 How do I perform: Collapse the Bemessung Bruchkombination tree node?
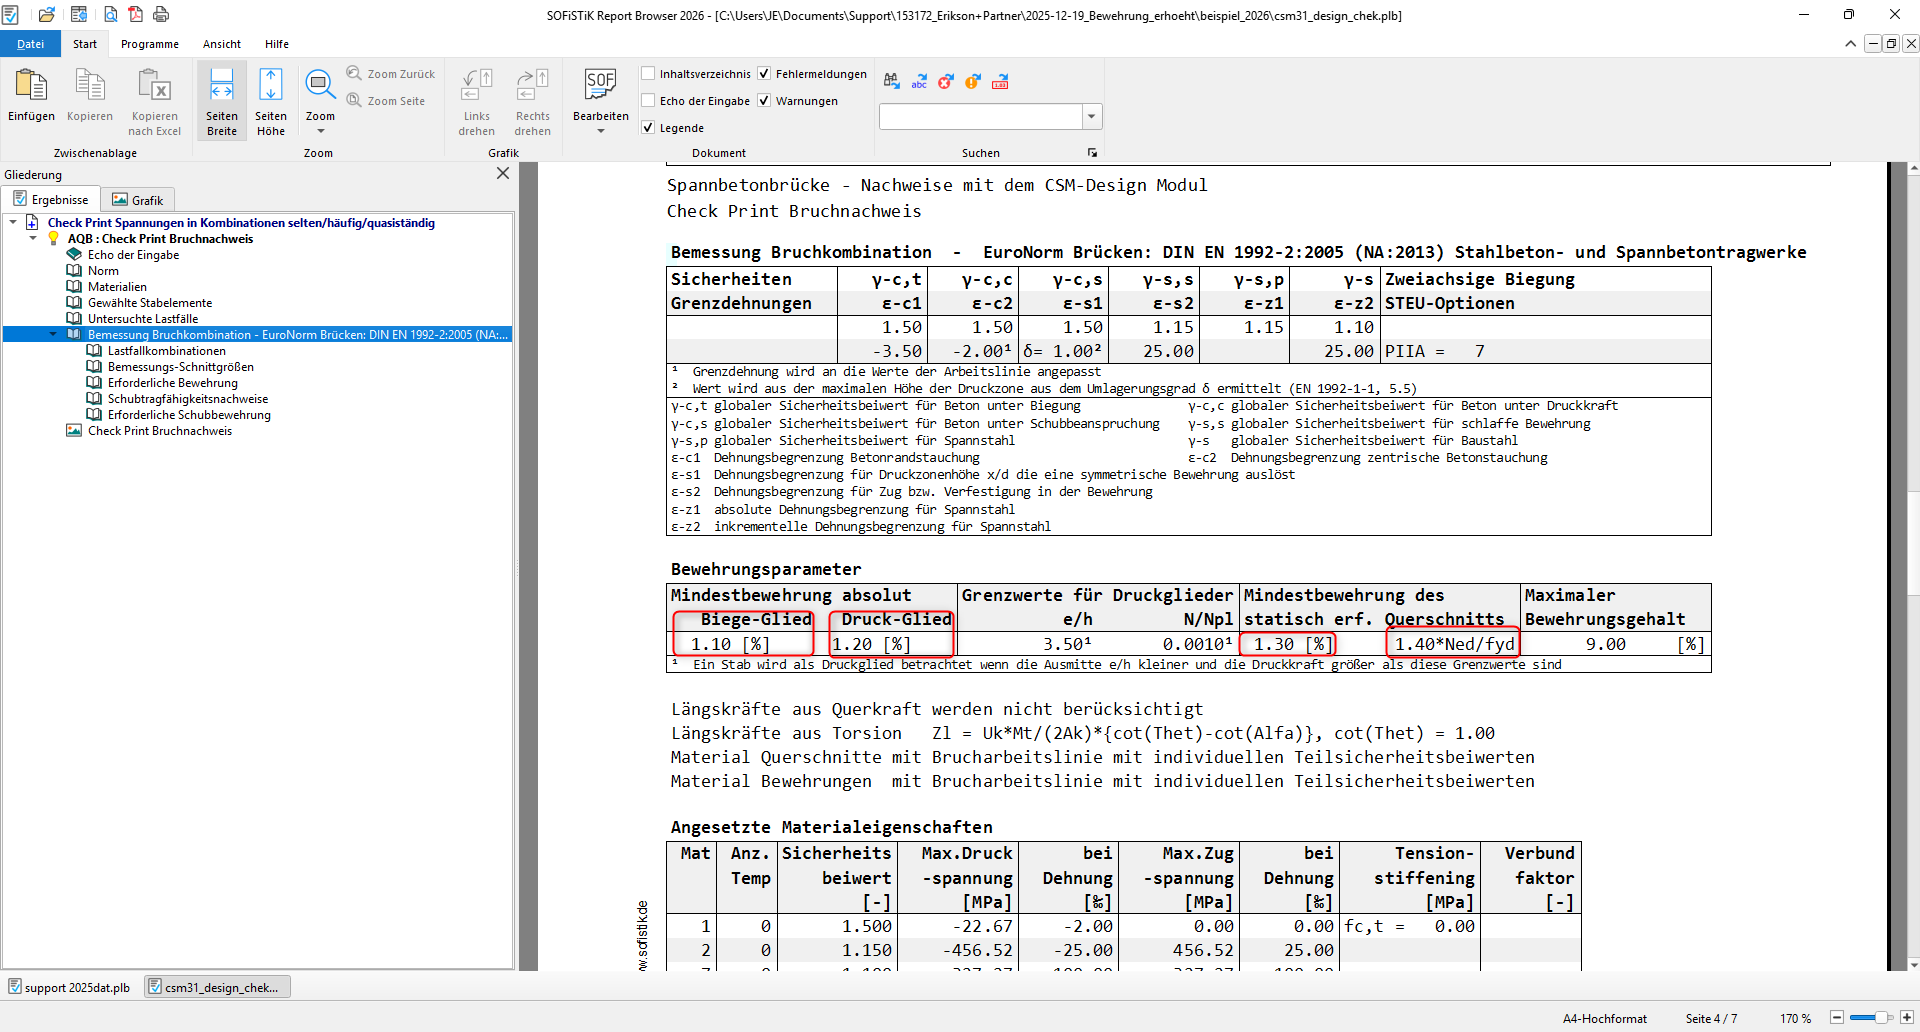(53, 335)
